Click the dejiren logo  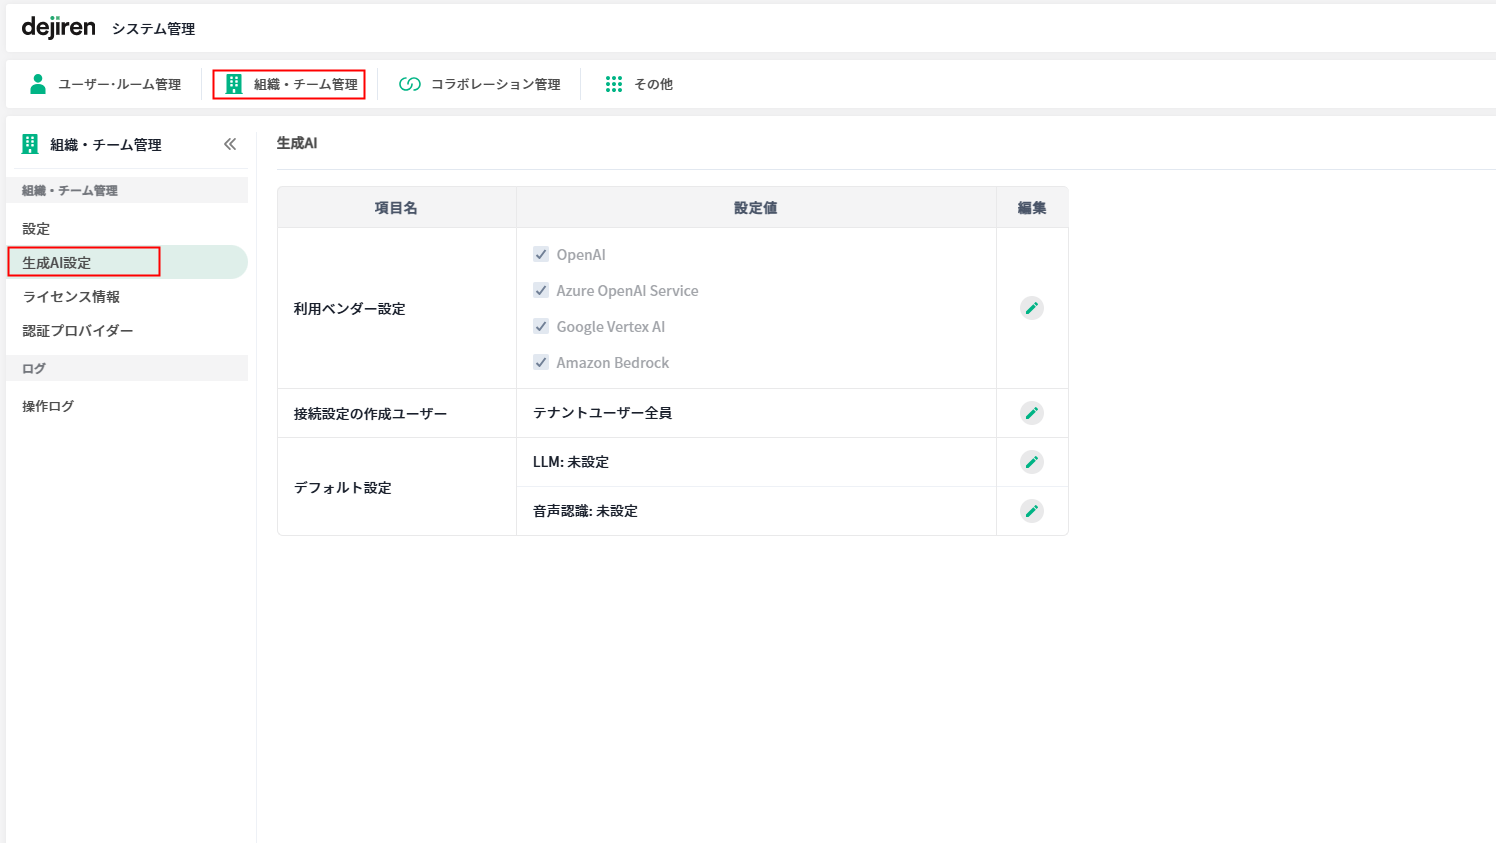point(58,27)
